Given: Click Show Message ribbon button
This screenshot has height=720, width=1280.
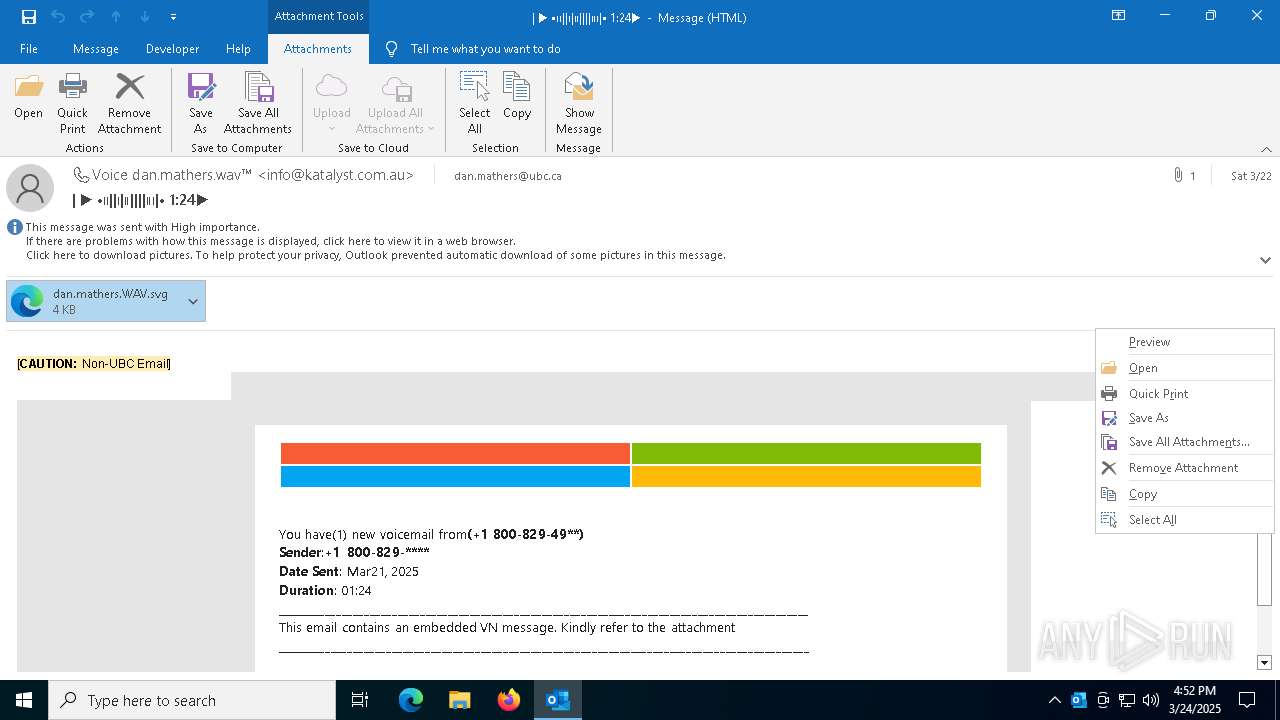Looking at the screenshot, I should pyautogui.click(x=579, y=103).
